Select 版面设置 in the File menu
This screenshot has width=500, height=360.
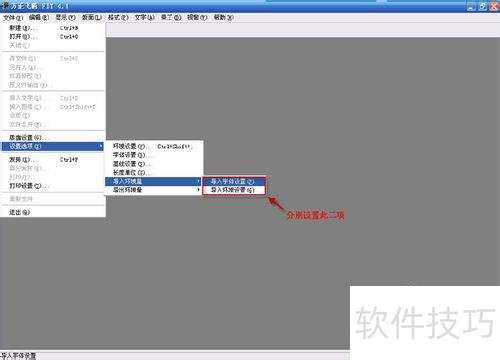[x=53, y=137]
